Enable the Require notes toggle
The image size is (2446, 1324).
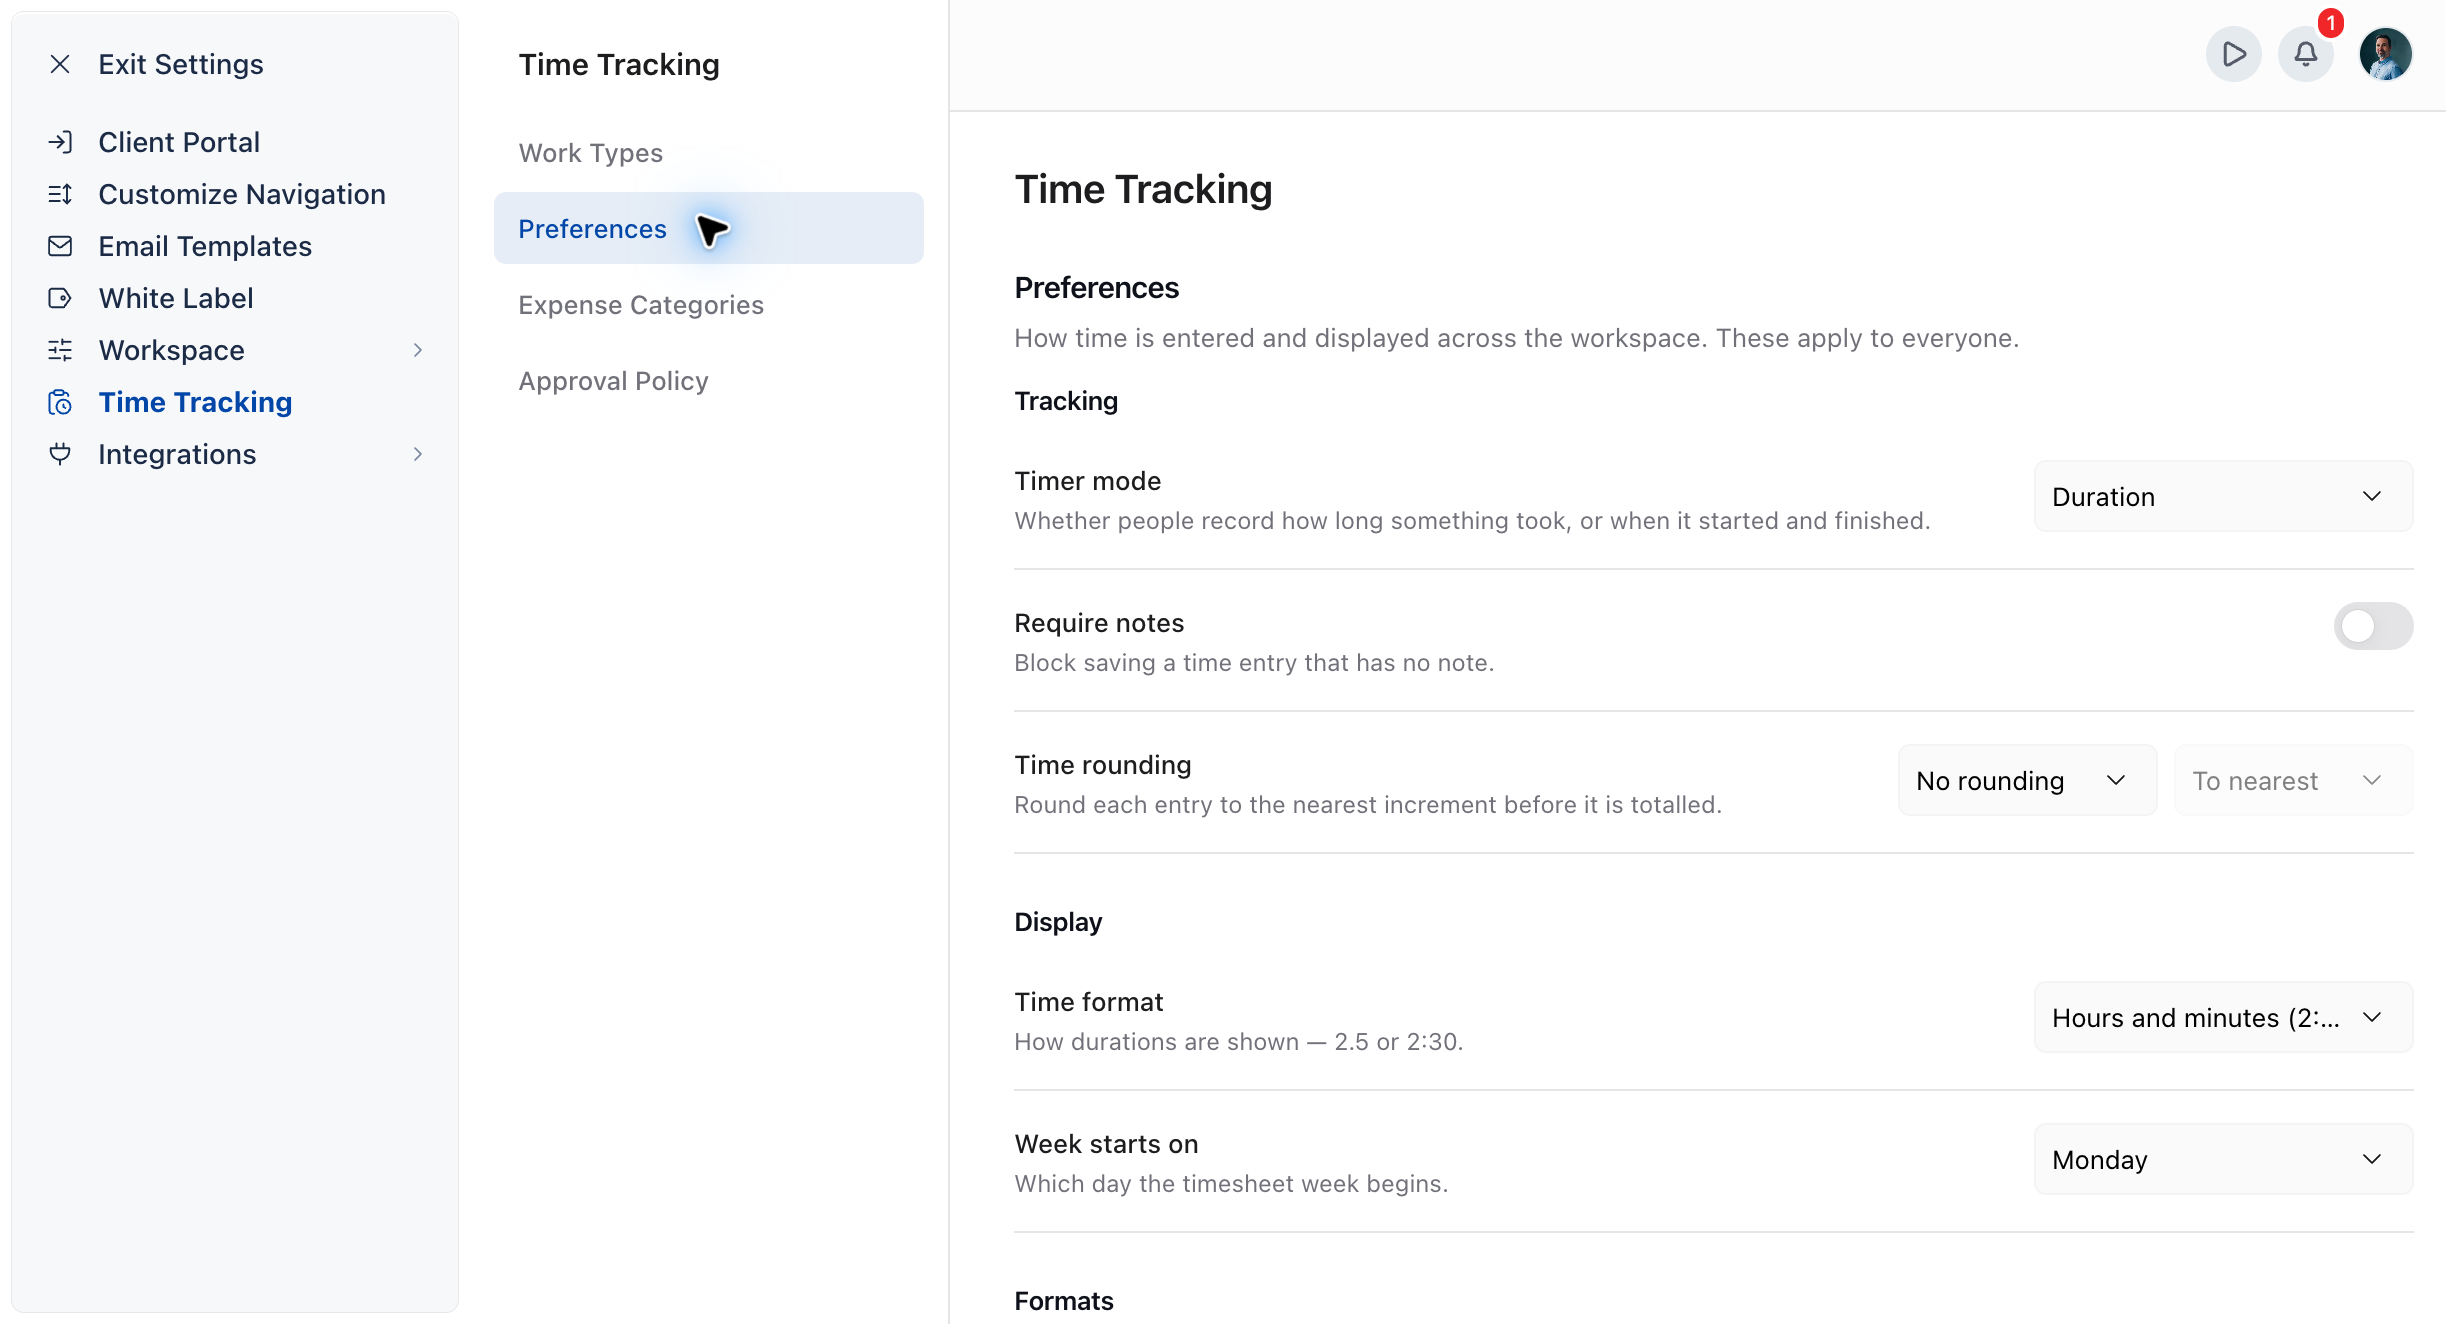(2373, 626)
